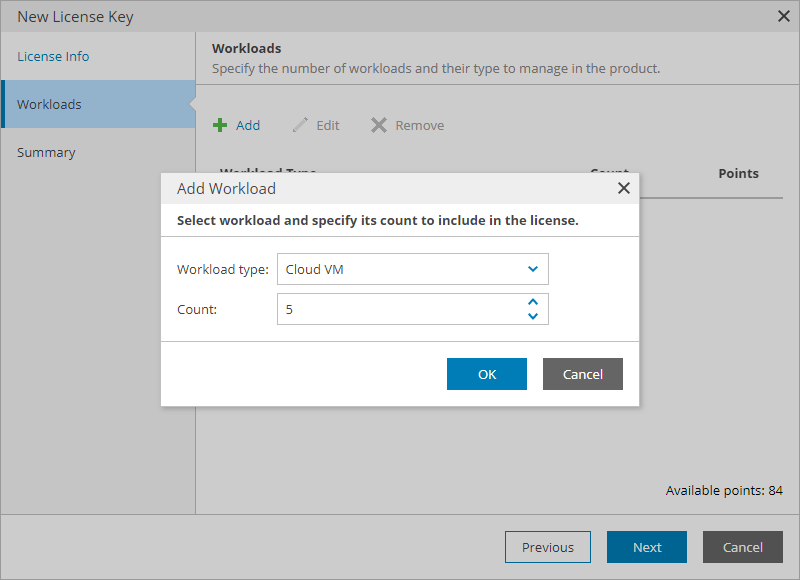The image size is (800, 580).
Task: Expand the Workload type chevron arrow
Action: pos(533,269)
